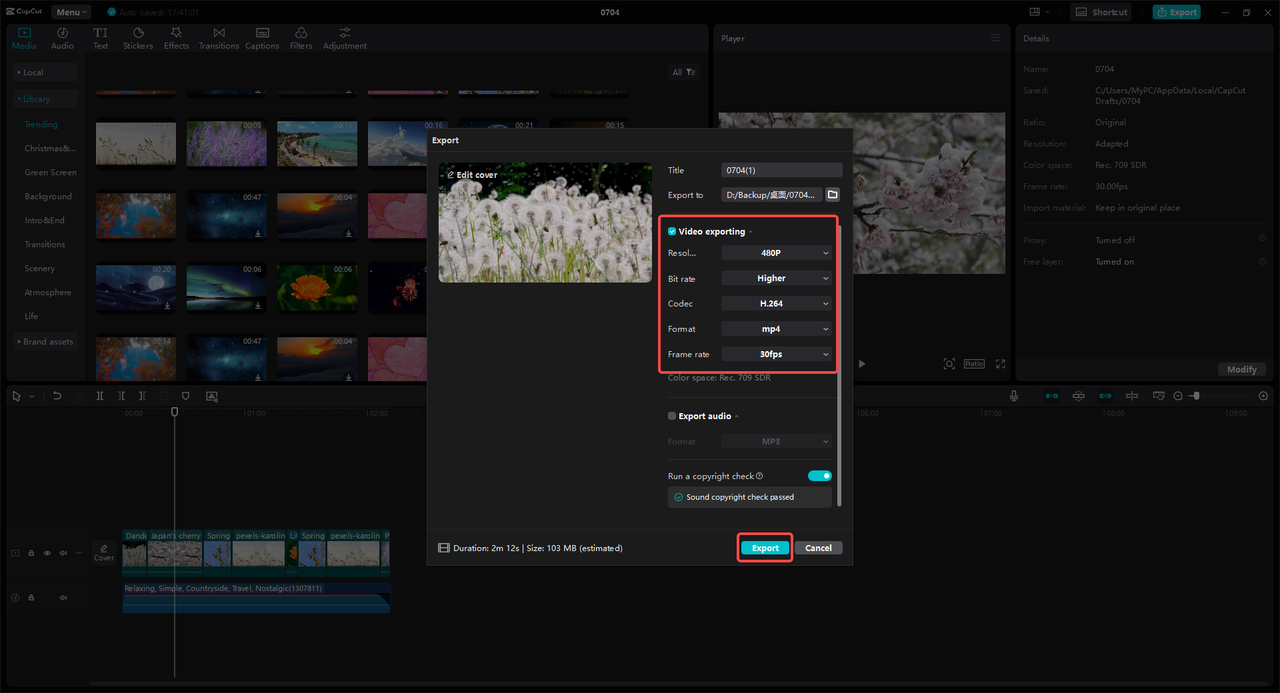Click the copyright check help icon

click(x=760, y=476)
